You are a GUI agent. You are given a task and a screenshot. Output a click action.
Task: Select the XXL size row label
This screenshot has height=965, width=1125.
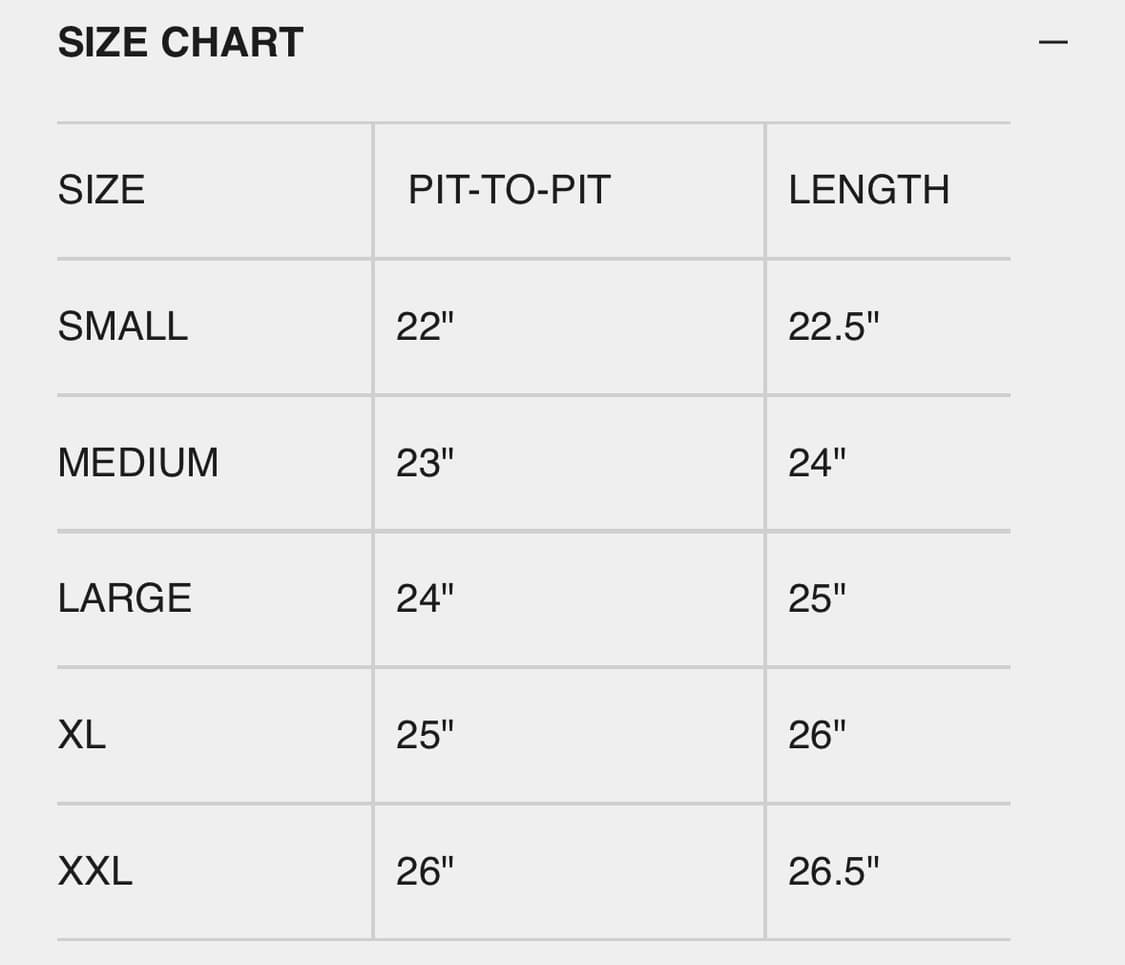95,871
